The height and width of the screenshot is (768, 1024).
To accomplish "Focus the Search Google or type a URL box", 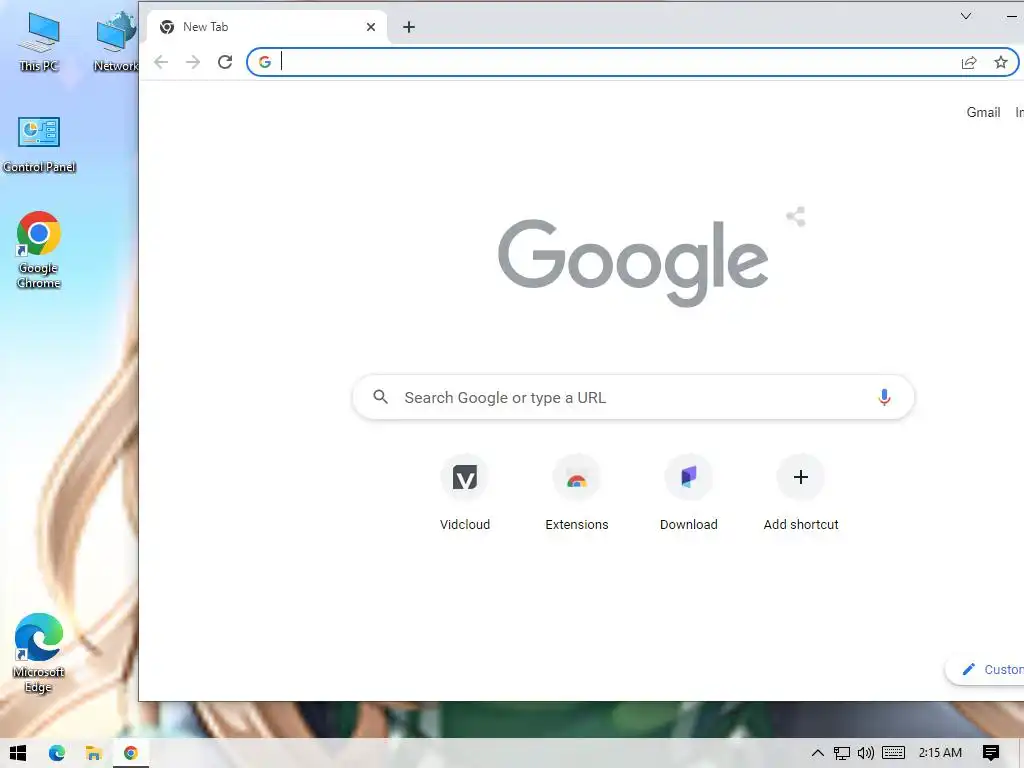I will tap(633, 397).
